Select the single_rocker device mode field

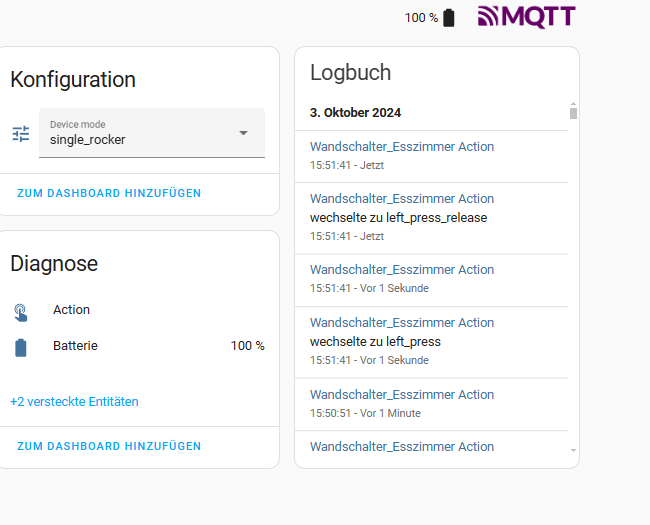(x=152, y=133)
